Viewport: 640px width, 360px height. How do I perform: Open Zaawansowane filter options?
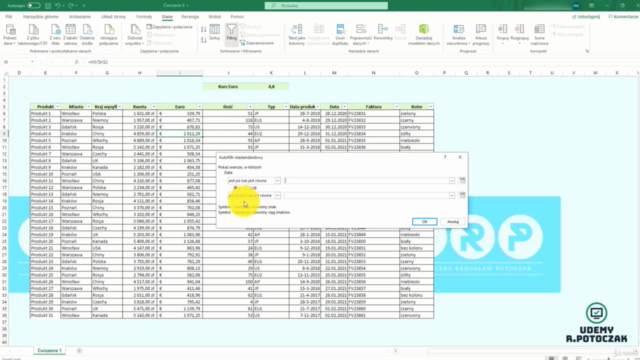[257, 43]
